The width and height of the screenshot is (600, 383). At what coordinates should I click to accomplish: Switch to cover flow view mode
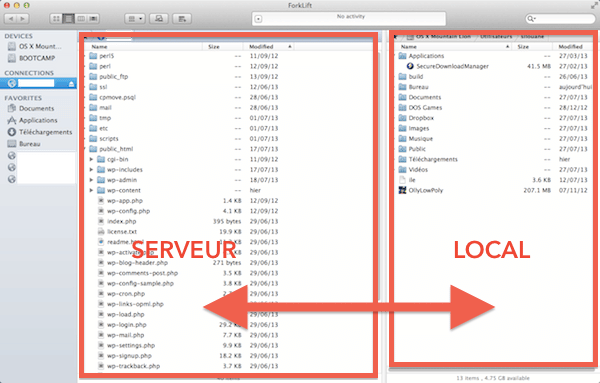pyautogui.click(x=93, y=19)
